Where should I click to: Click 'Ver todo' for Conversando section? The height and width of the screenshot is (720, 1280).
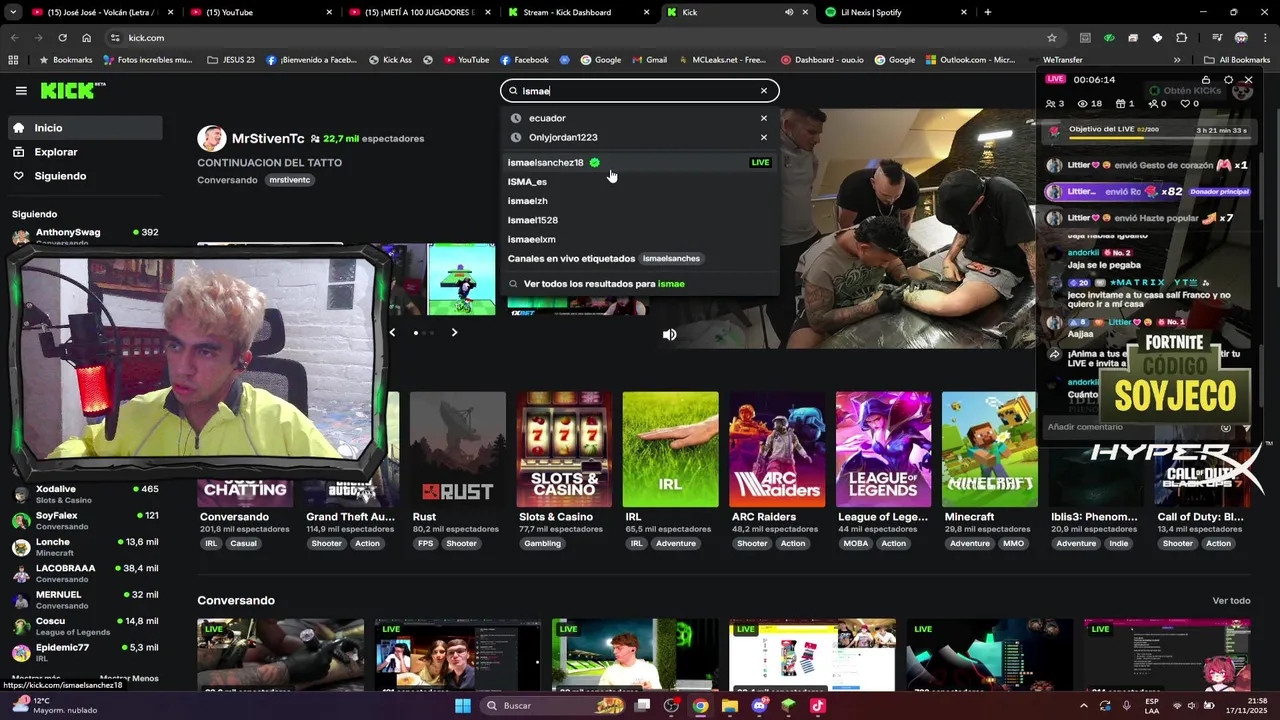pyautogui.click(x=1231, y=600)
